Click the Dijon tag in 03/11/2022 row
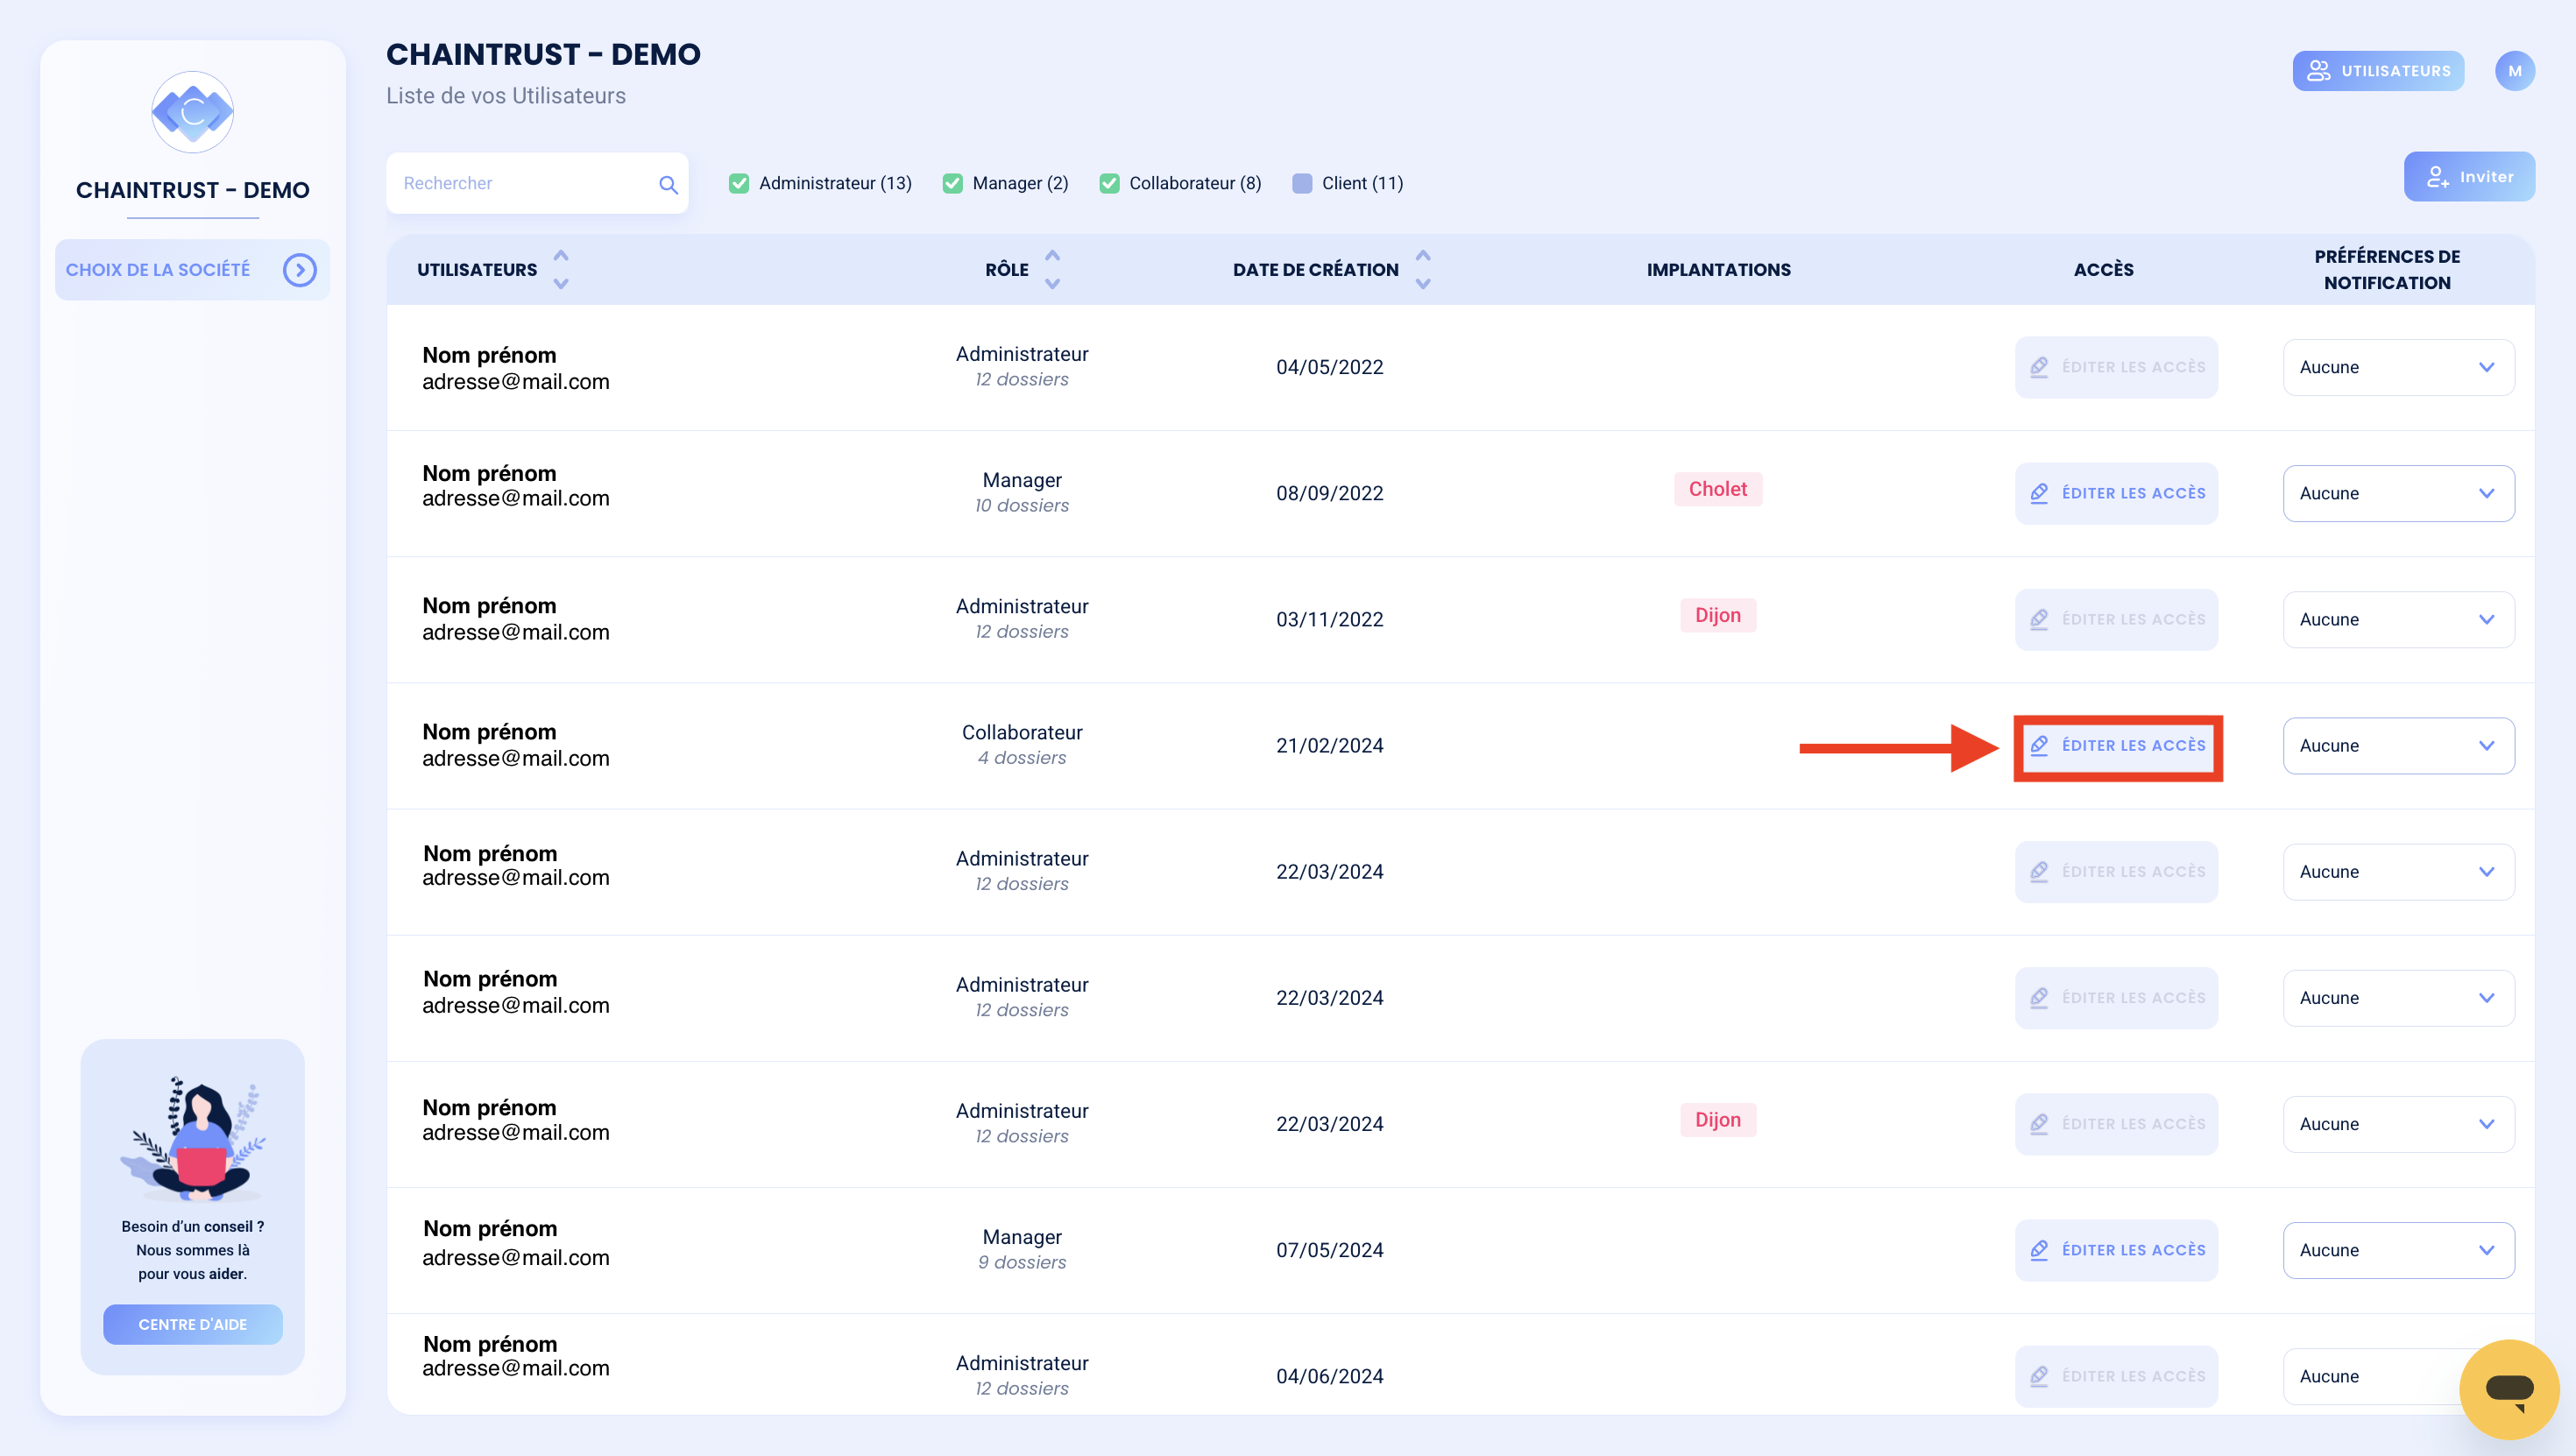The image size is (2576, 1456). click(1718, 615)
